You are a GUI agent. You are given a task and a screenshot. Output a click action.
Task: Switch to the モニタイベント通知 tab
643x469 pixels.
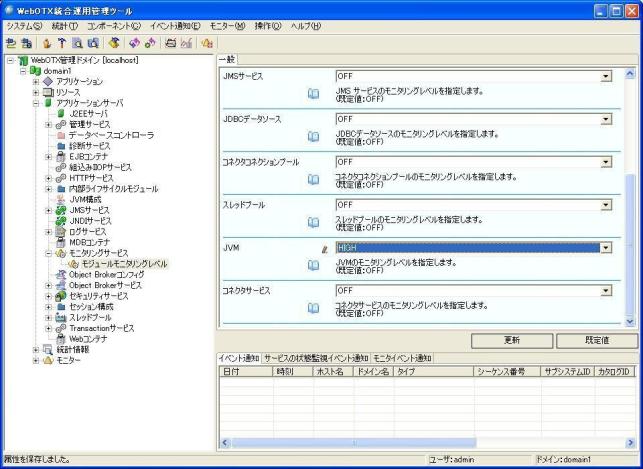point(403,357)
